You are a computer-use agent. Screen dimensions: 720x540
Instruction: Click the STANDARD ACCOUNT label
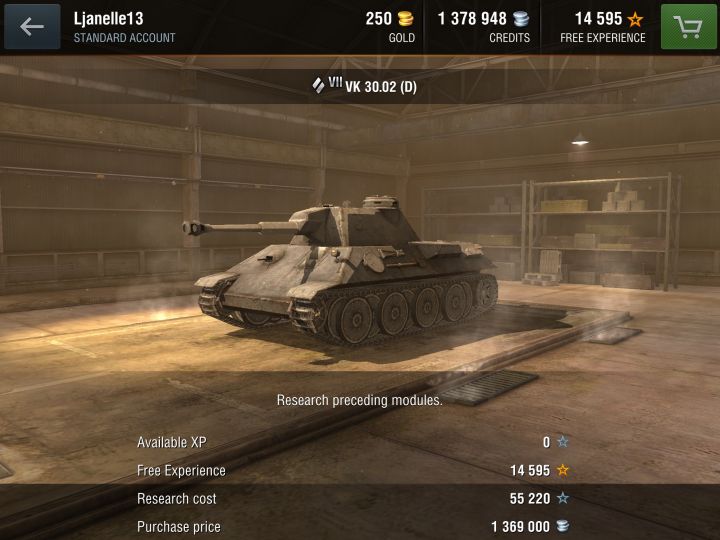click(124, 38)
